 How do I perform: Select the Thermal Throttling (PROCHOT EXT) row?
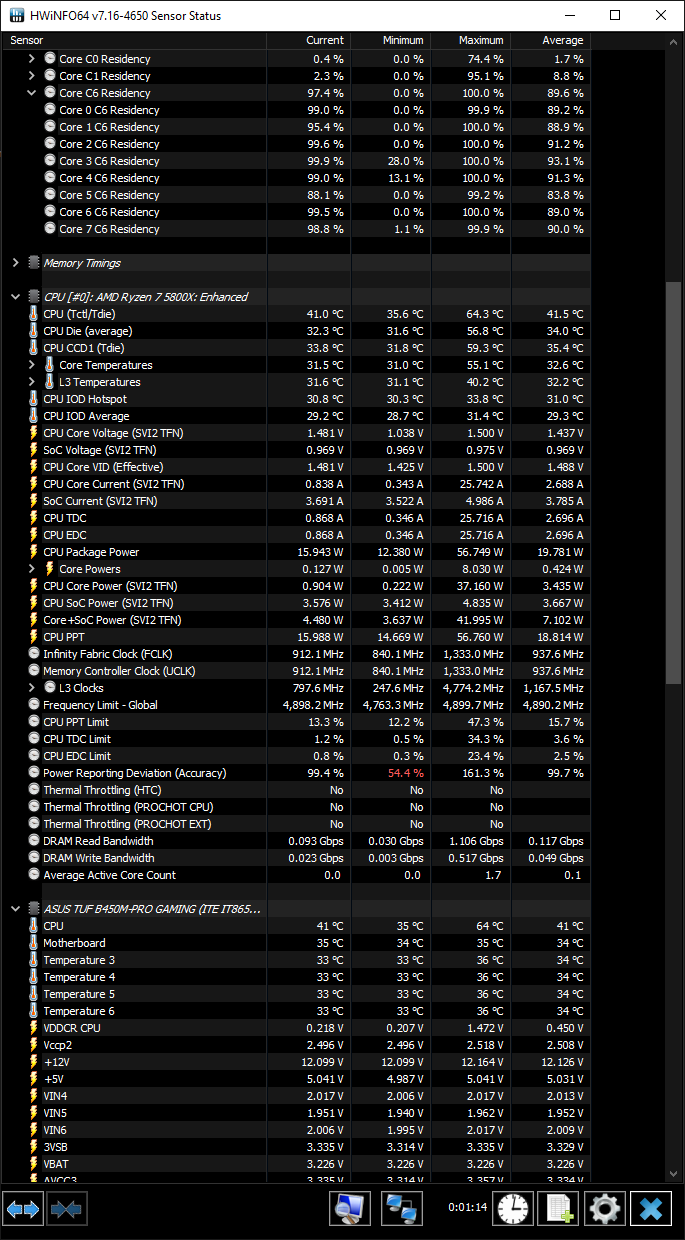point(297,824)
